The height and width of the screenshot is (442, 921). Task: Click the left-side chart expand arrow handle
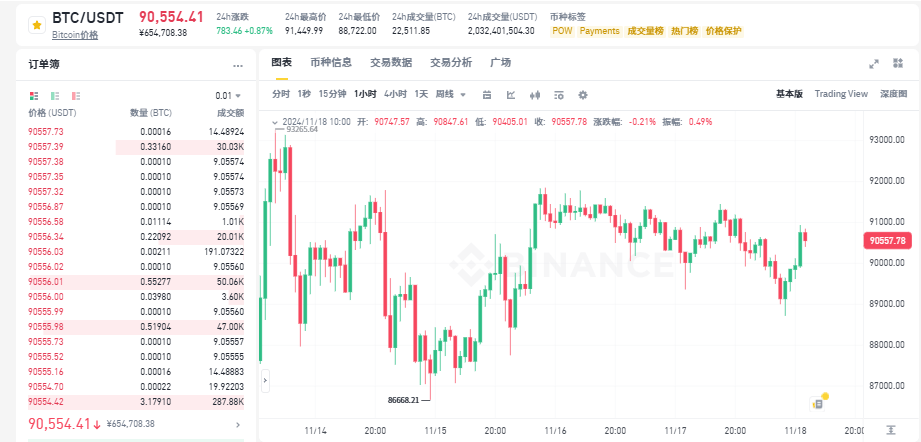[x=265, y=381]
